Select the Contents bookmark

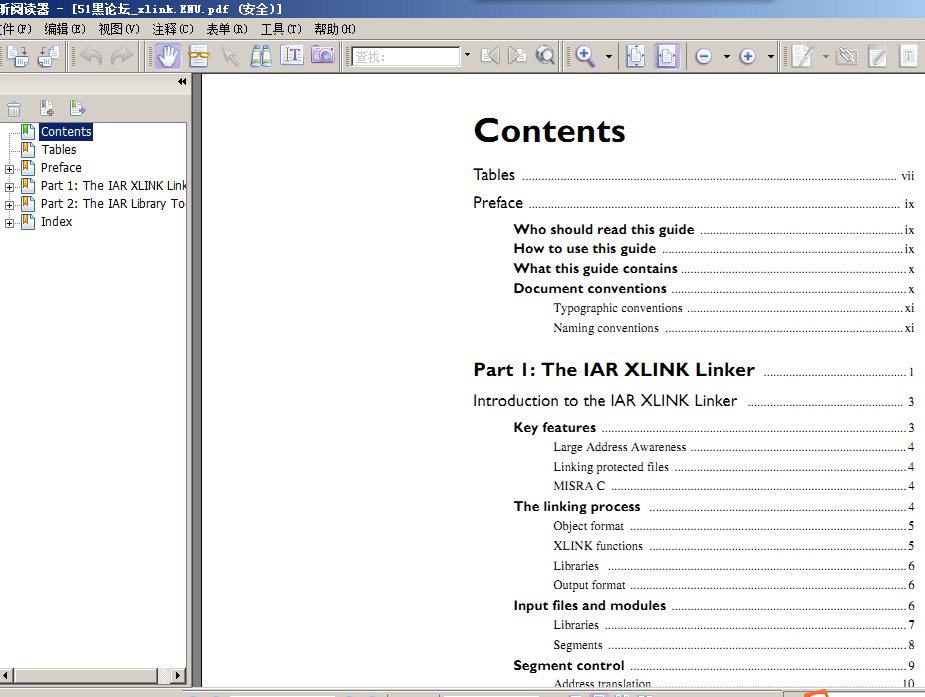[x=66, y=131]
